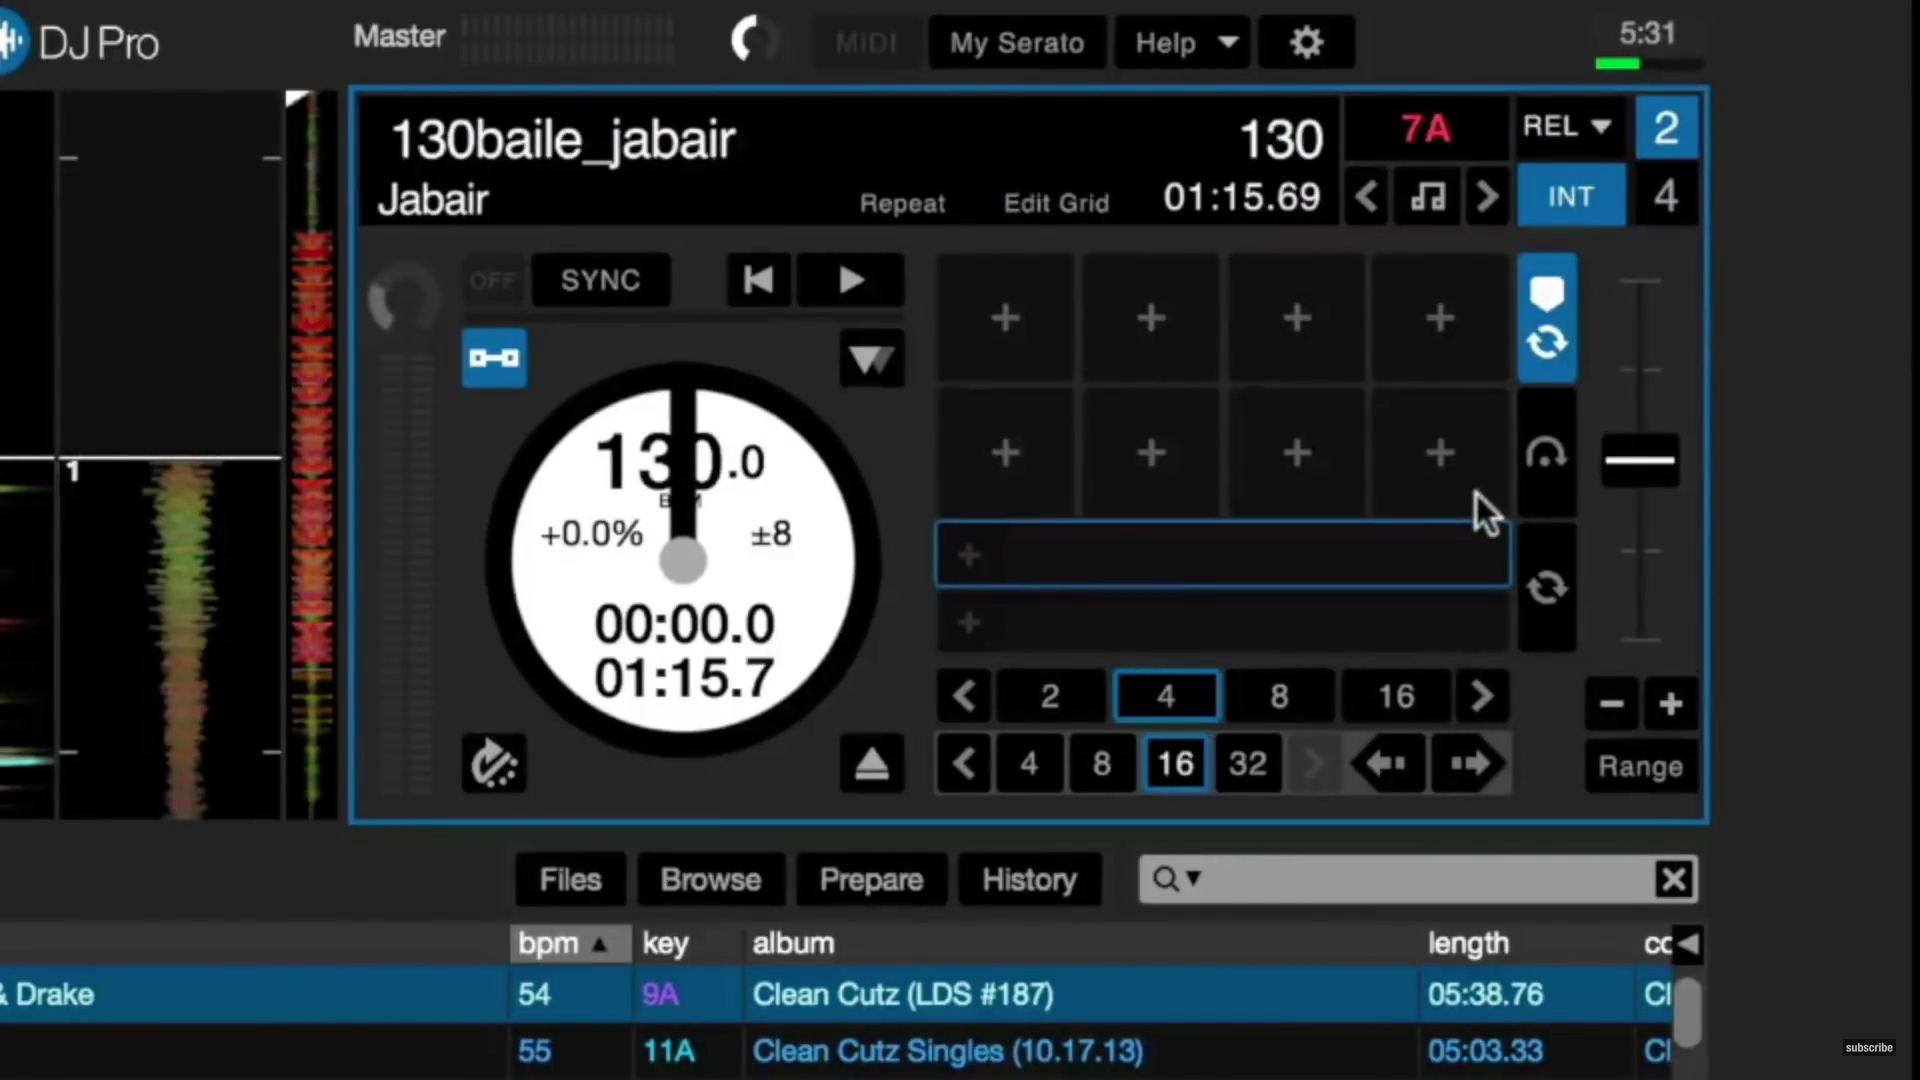Turn sync off with the OFF button
Screen dimensions: 1920x1080
point(492,281)
